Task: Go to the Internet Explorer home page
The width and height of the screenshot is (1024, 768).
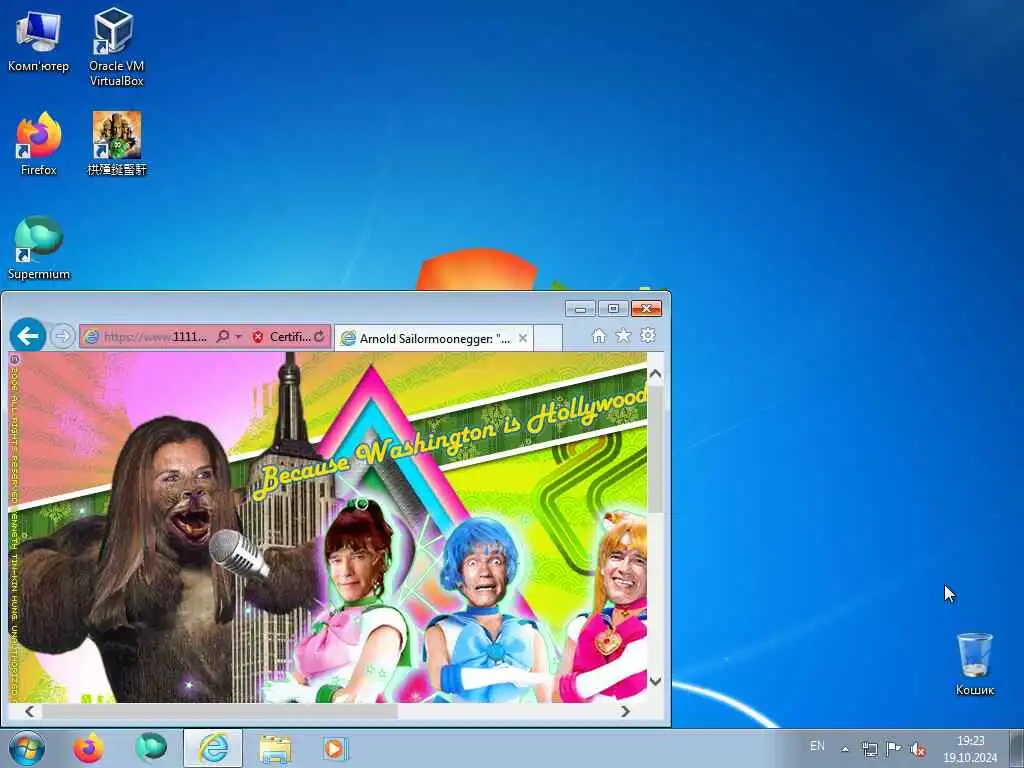Action: 599,336
